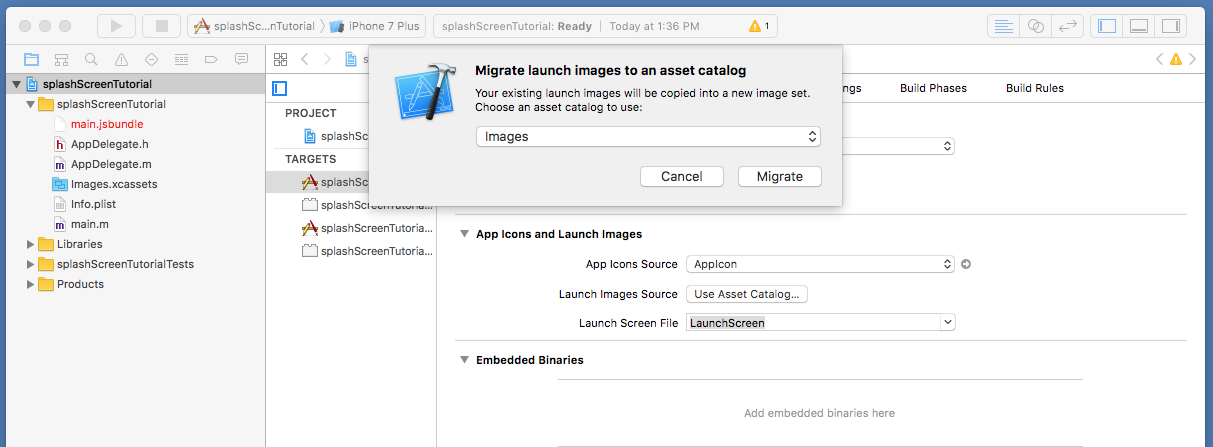Open the related items grid icon

[x=280, y=59]
